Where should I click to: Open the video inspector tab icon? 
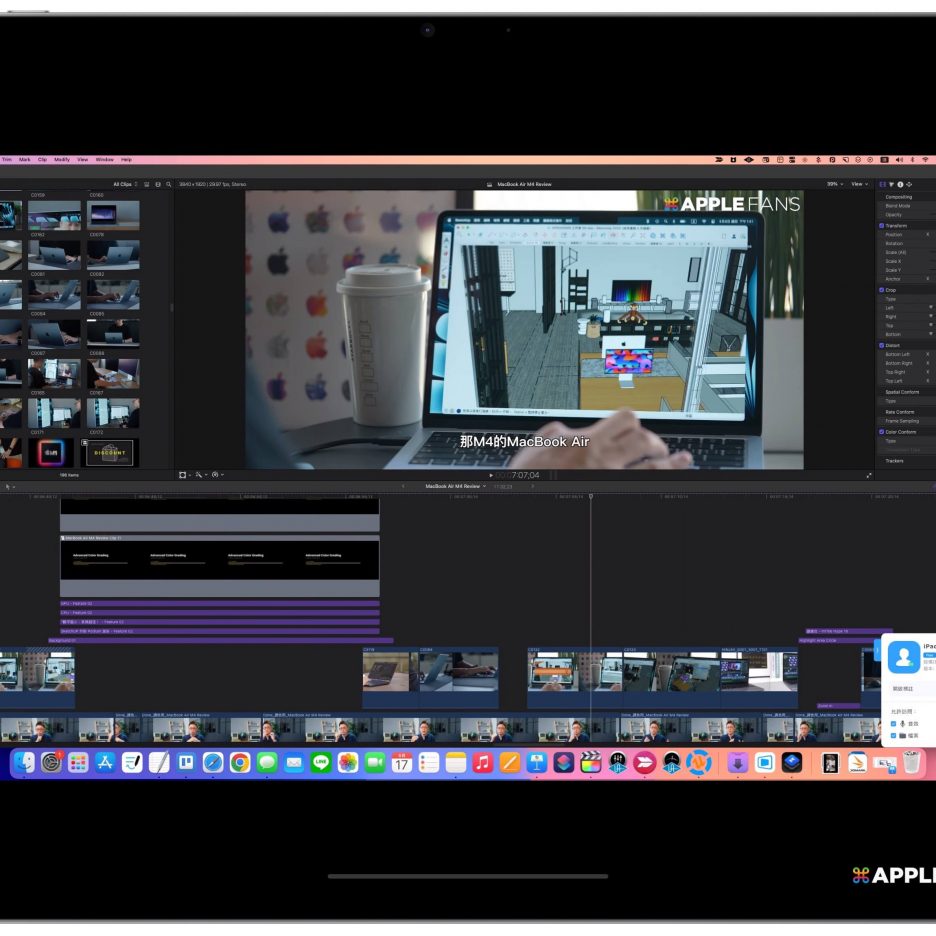point(883,184)
